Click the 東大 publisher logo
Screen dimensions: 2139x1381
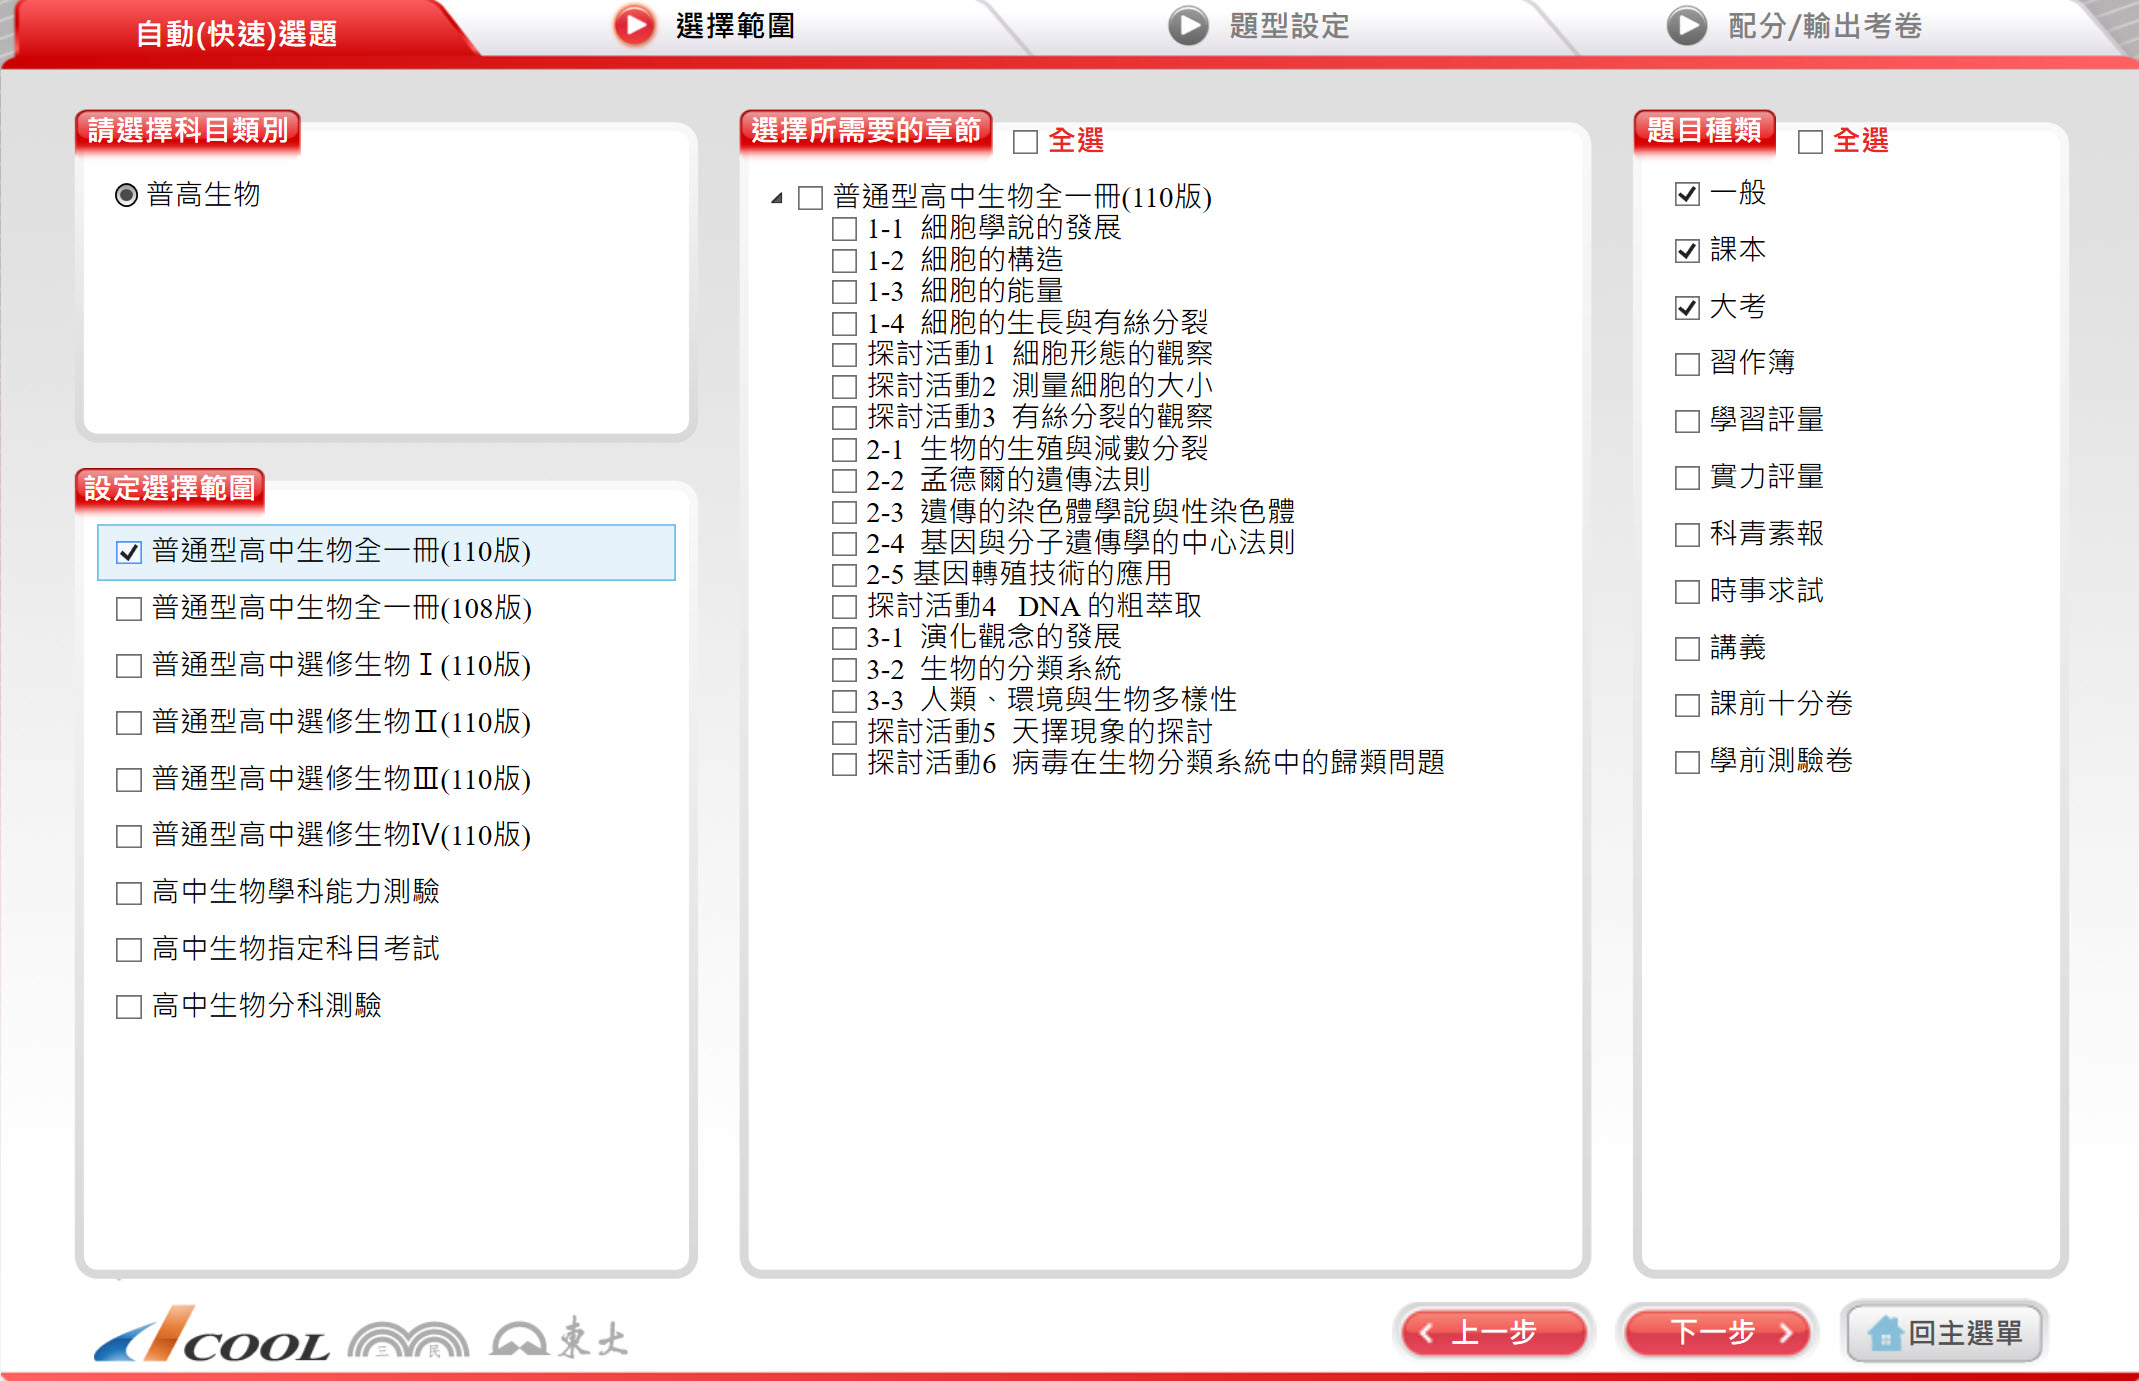(560, 1337)
